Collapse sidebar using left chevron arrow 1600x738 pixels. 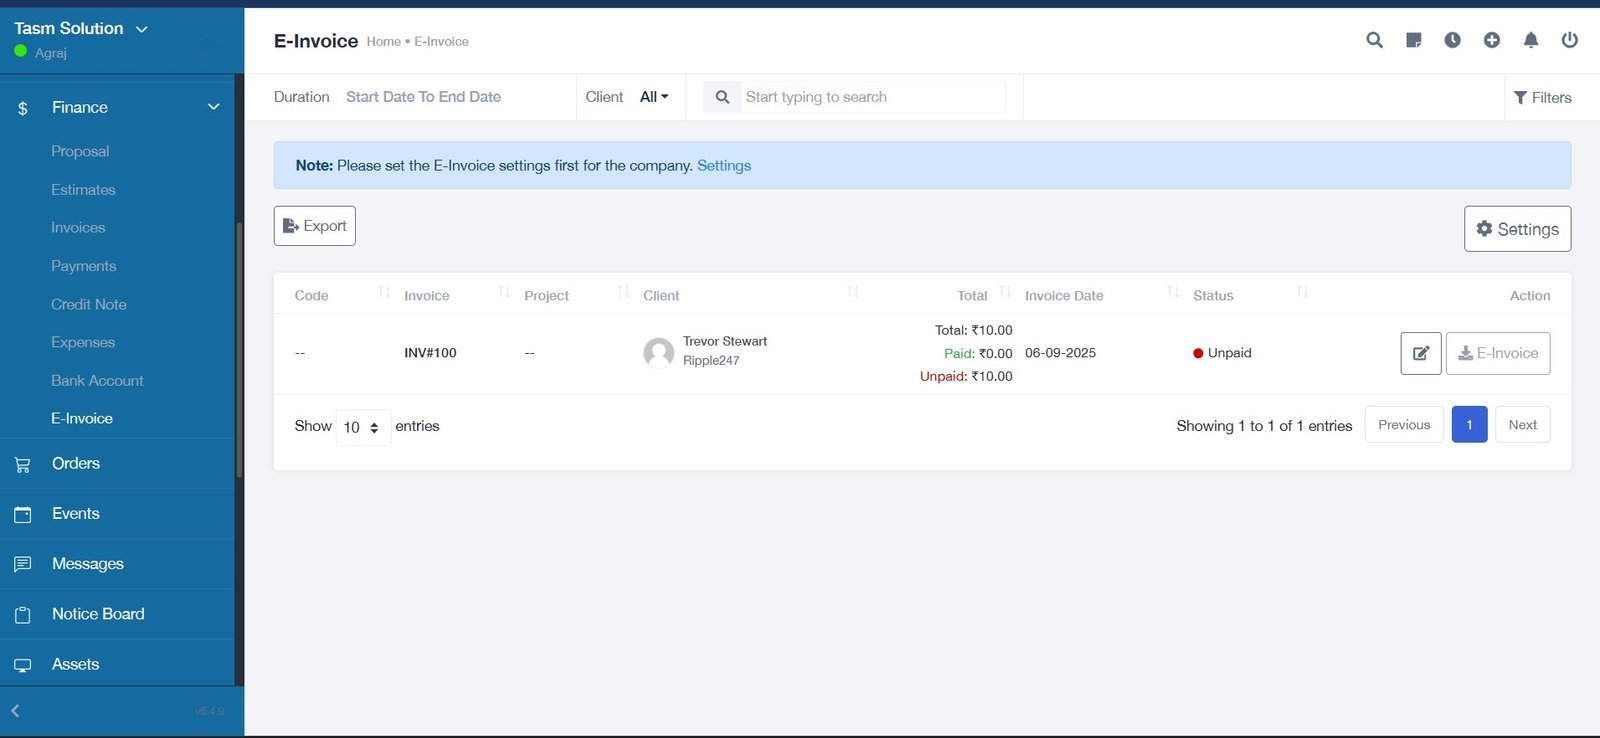[15, 711]
